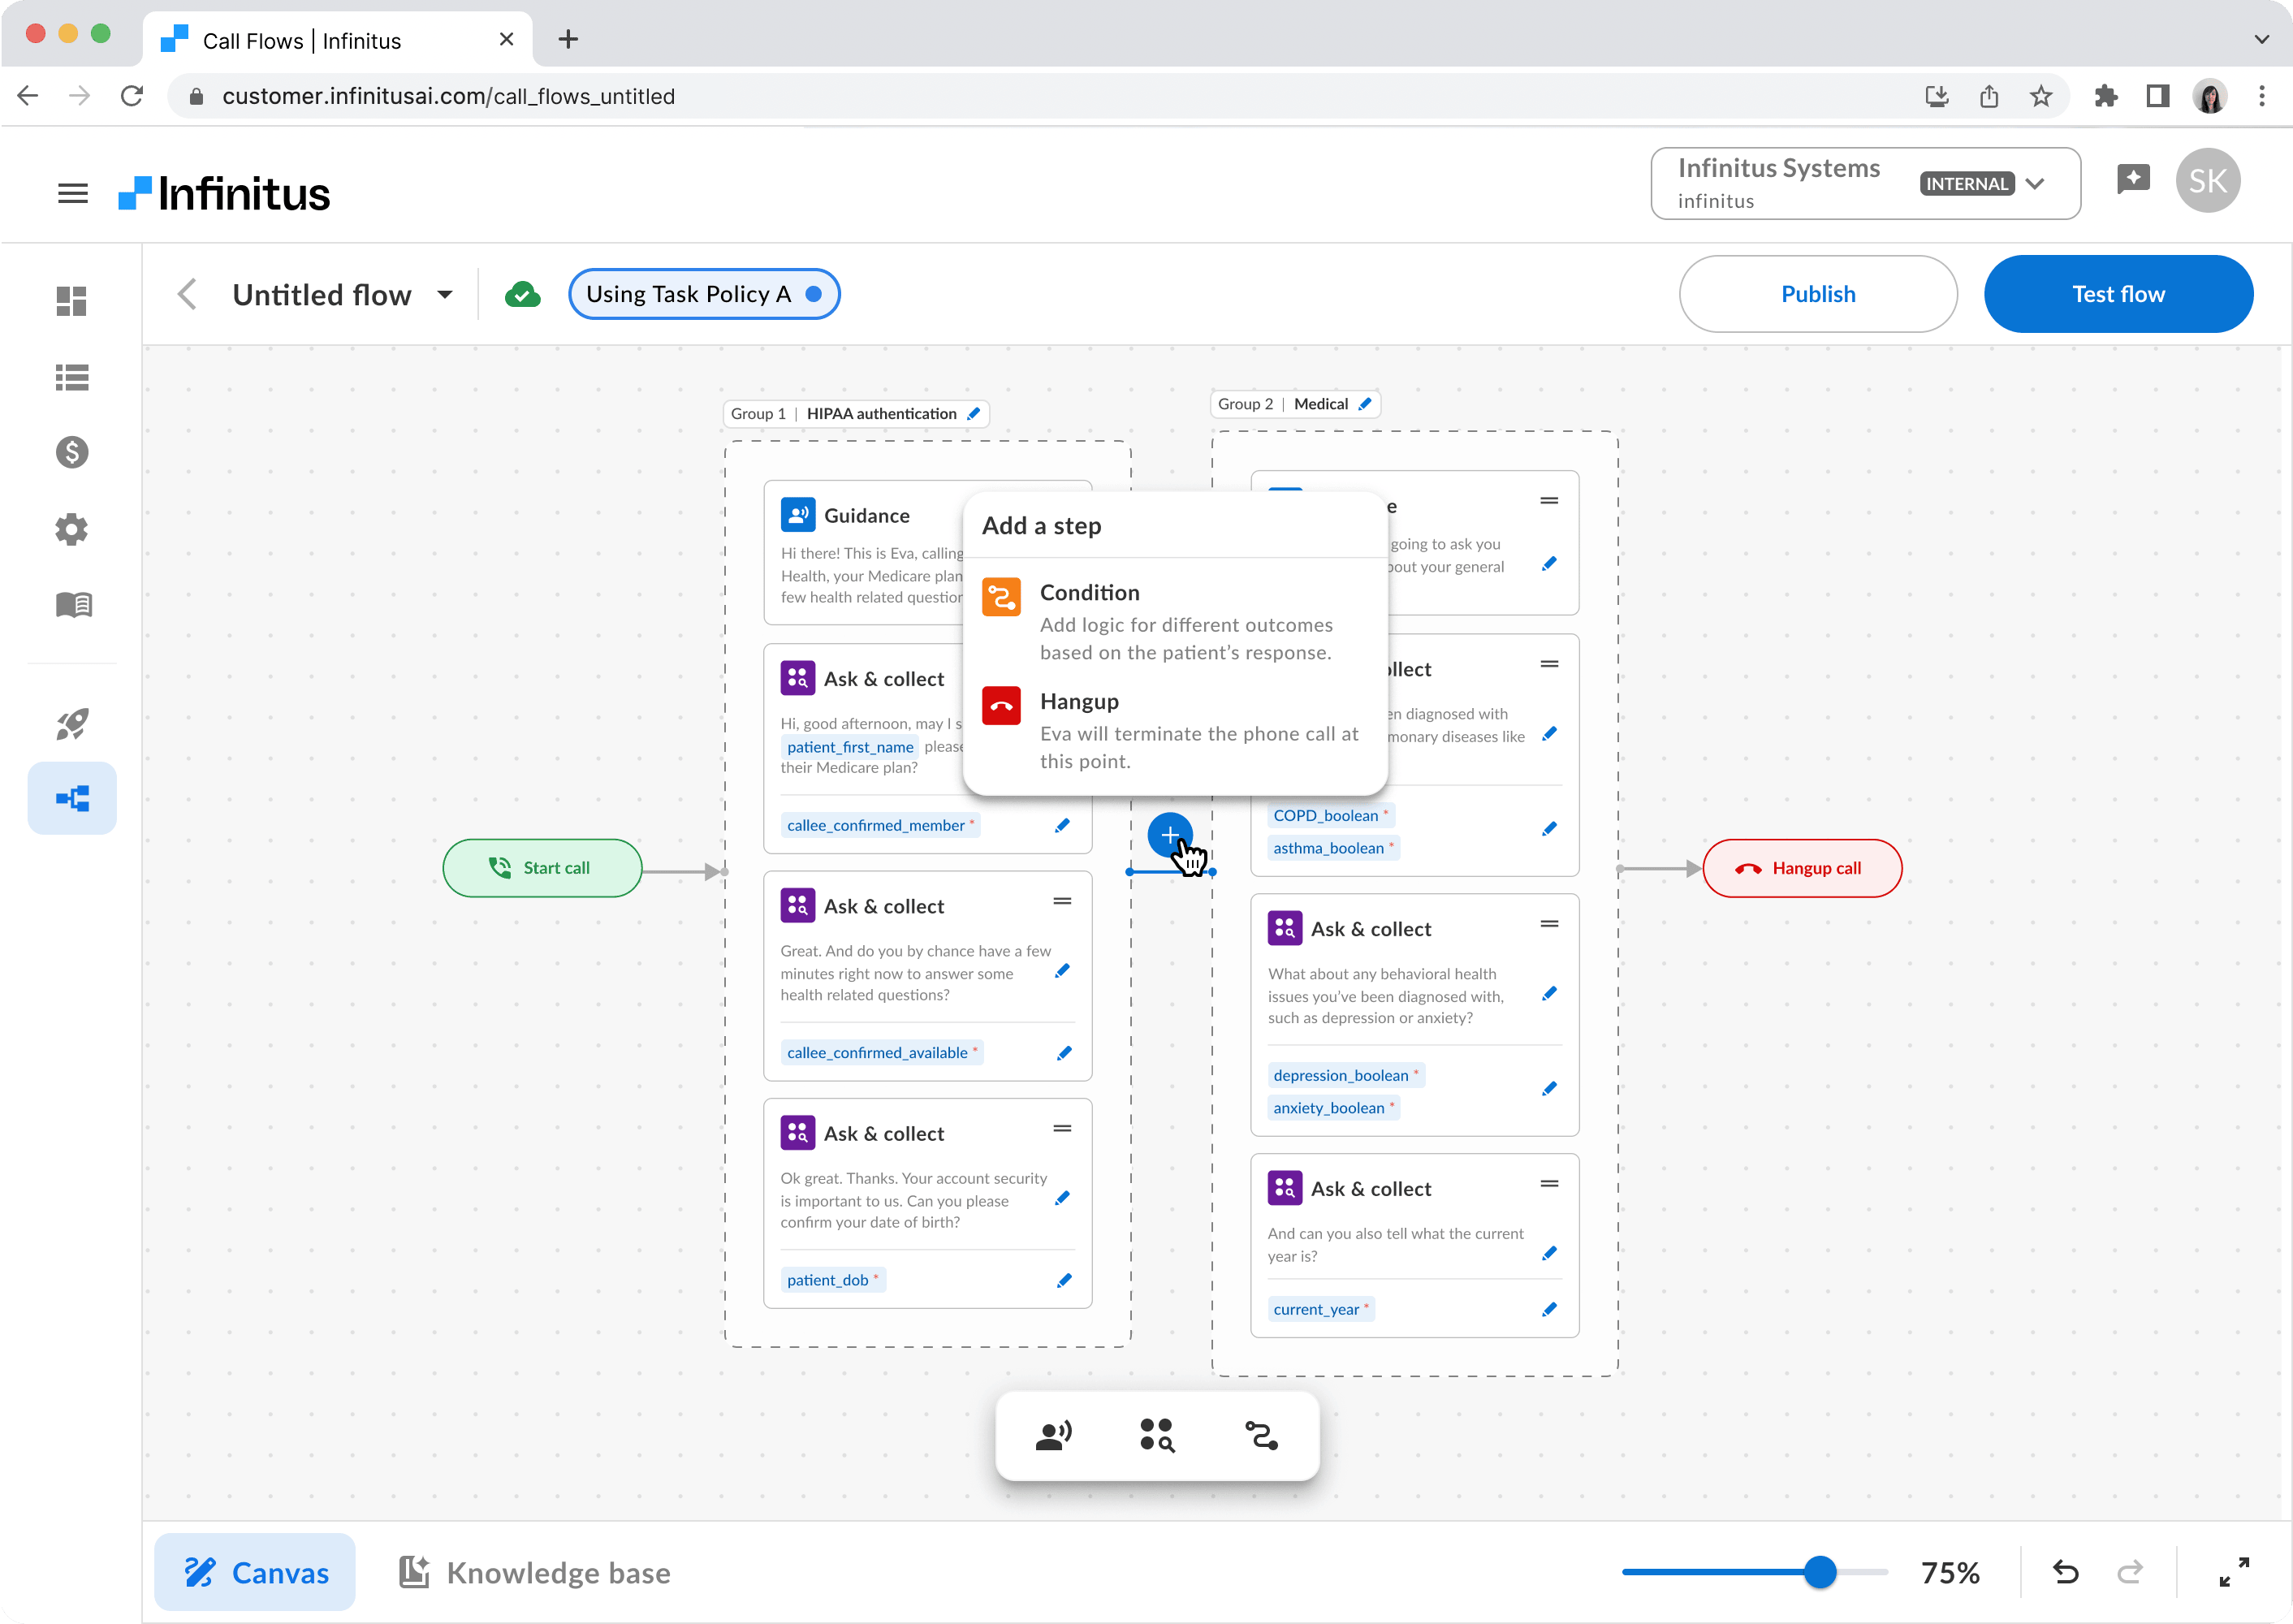Open the feedback chat sparkle icon

(x=2133, y=180)
